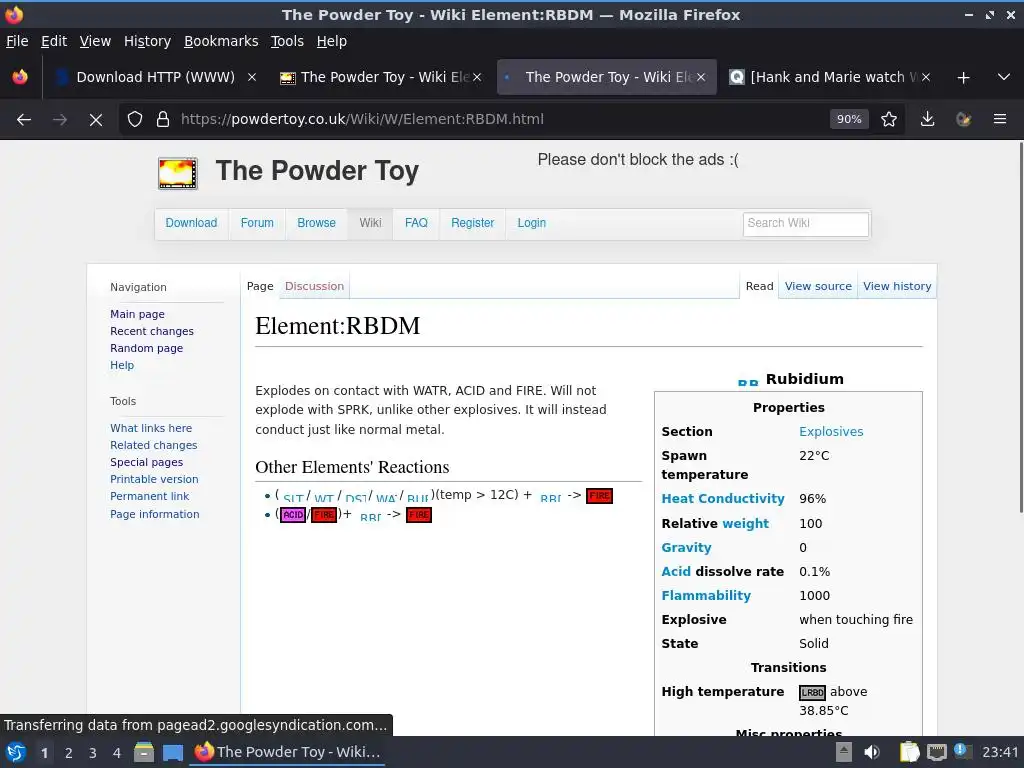Close the Download HTTP (WWW) tab
The height and width of the screenshot is (768, 1024).
(x=251, y=77)
